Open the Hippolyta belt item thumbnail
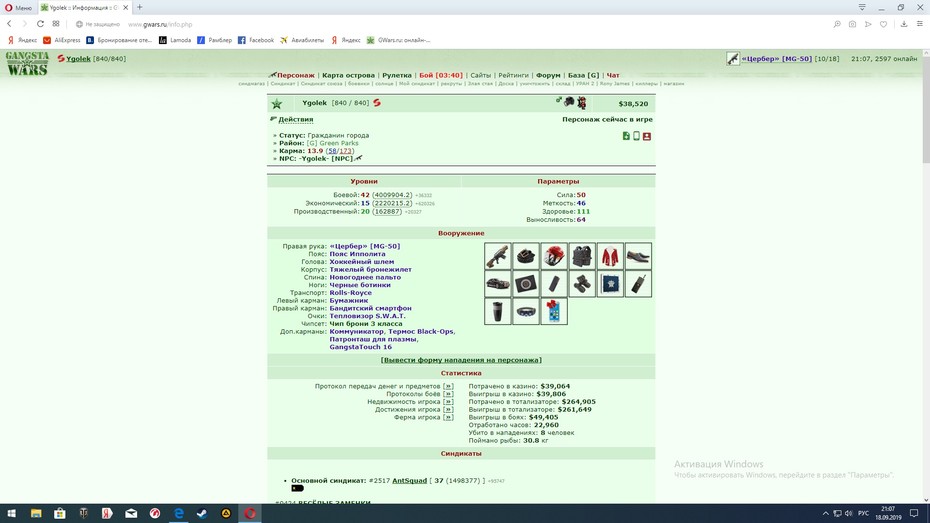The width and height of the screenshot is (930, 523). pos(525,256)
